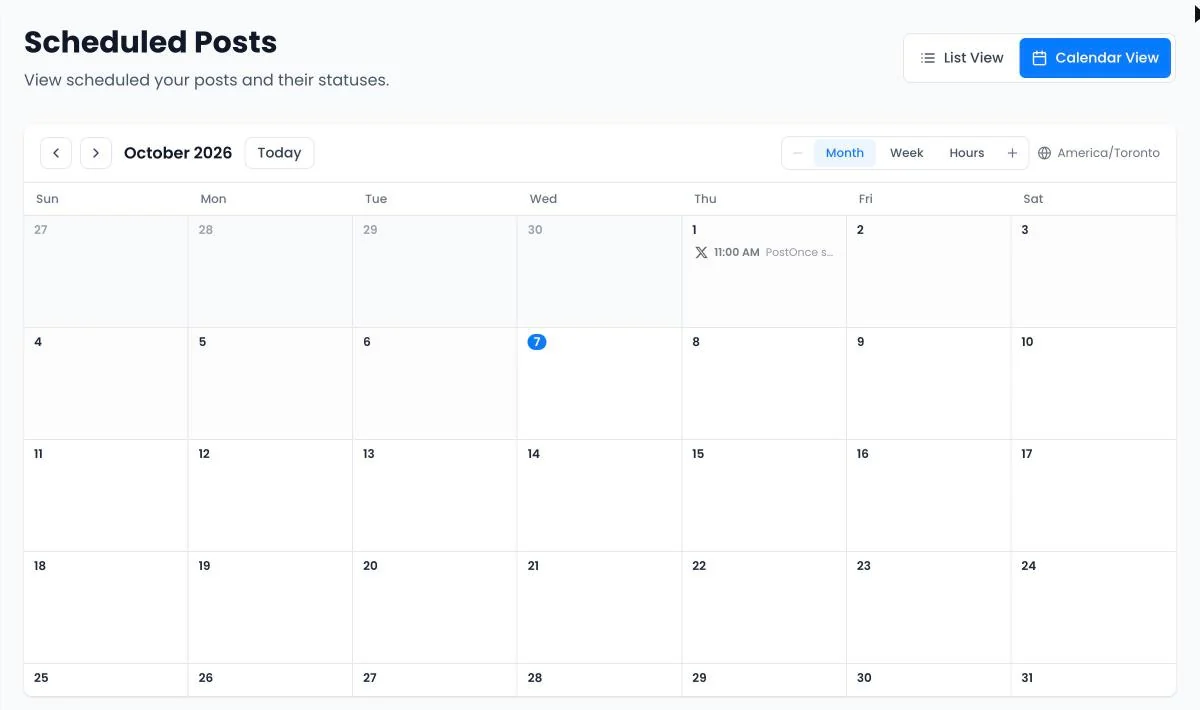The width and height of the screenshot is (1200, 710).
Task: Click date number 15
Action: pyautogui.click(x=698, y=454)
